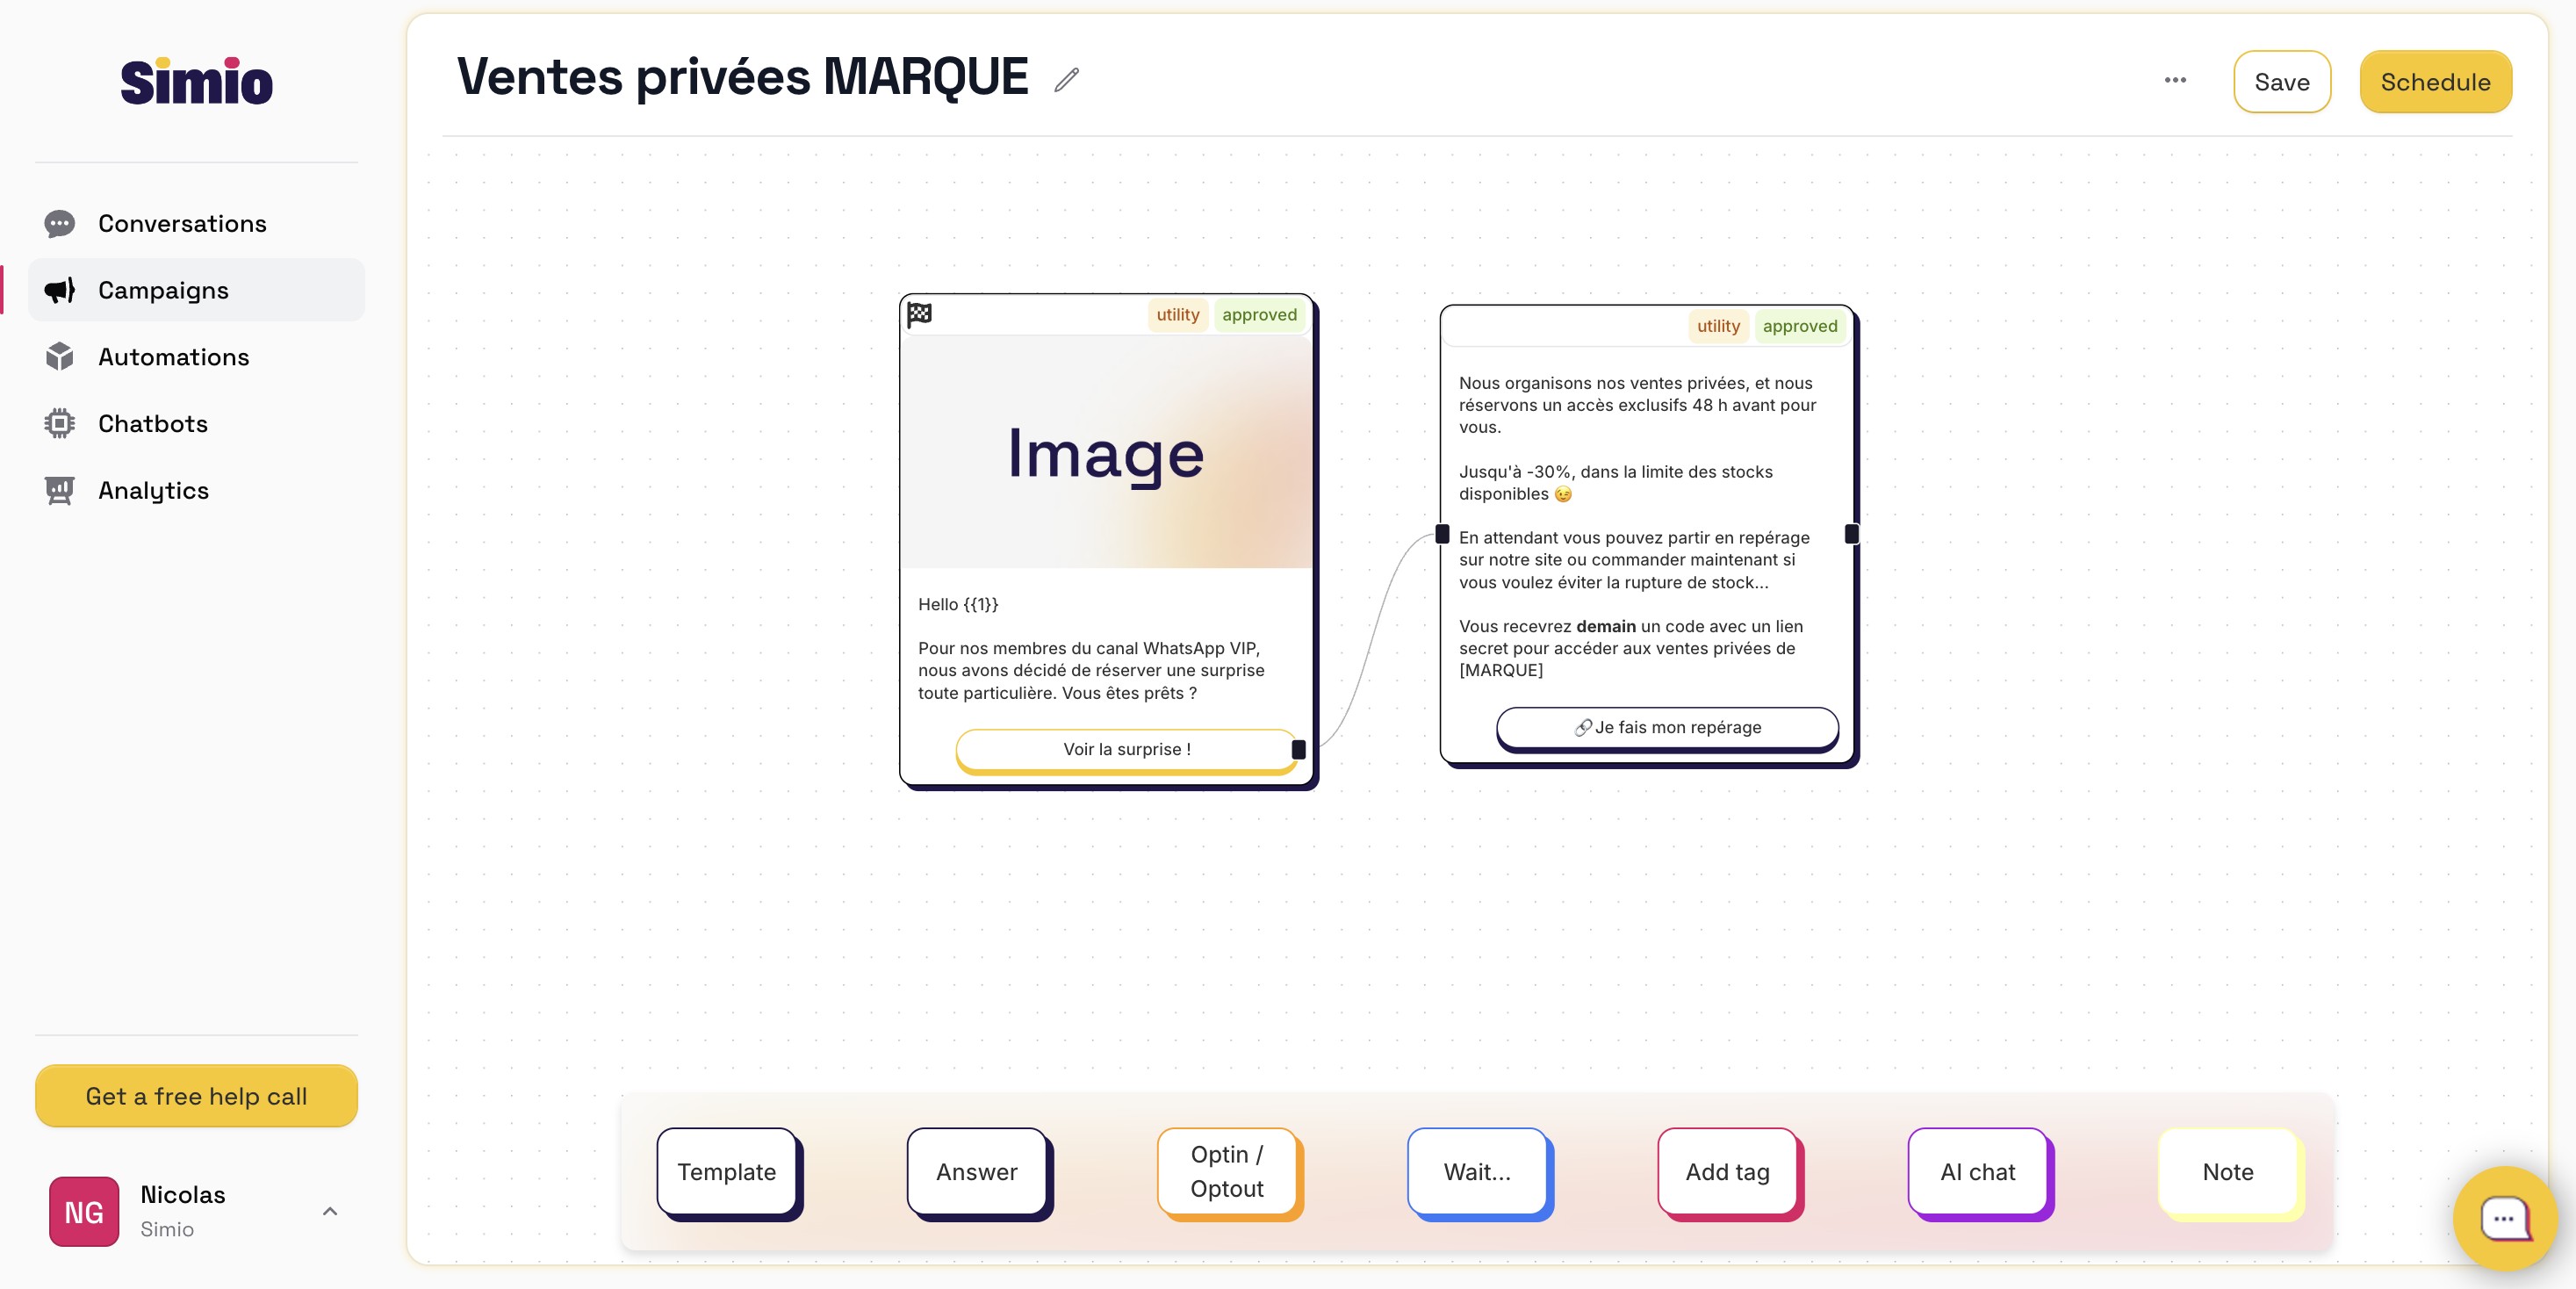Add an Optin / Optout block
This screenshot has width=2576, height=1289.
(1227, 1172)
